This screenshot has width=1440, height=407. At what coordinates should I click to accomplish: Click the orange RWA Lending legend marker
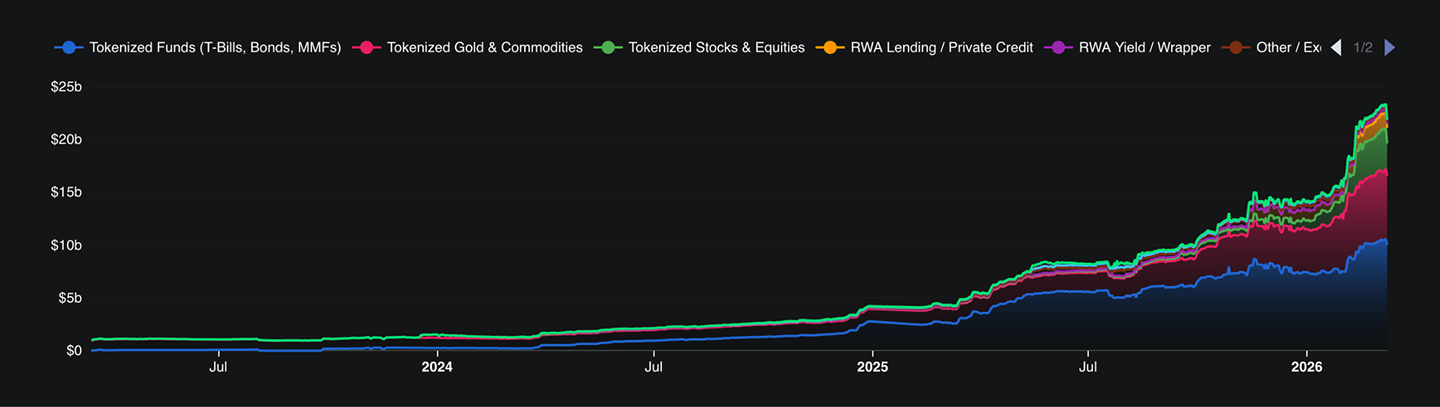coord(829,47)
